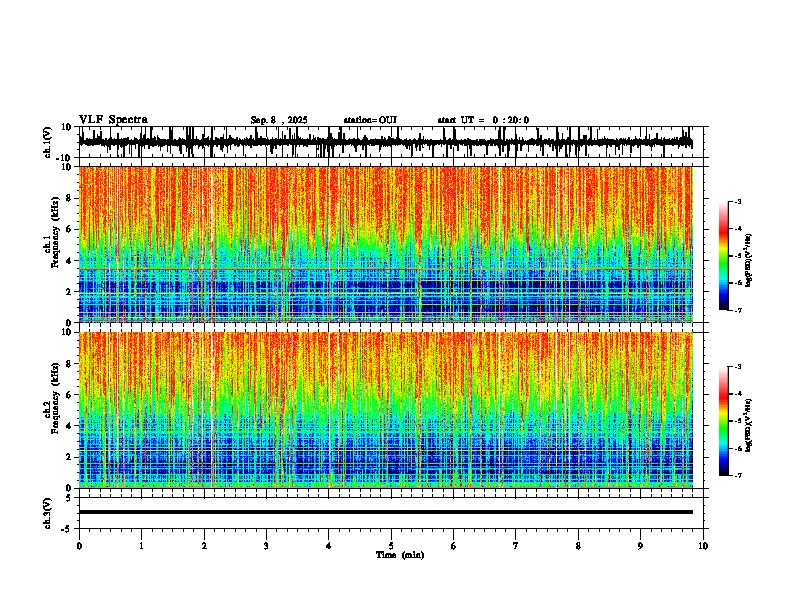Click the ch.3 flat voltage trace
Screen dimensions: 792x612
[x=386, y=512]
